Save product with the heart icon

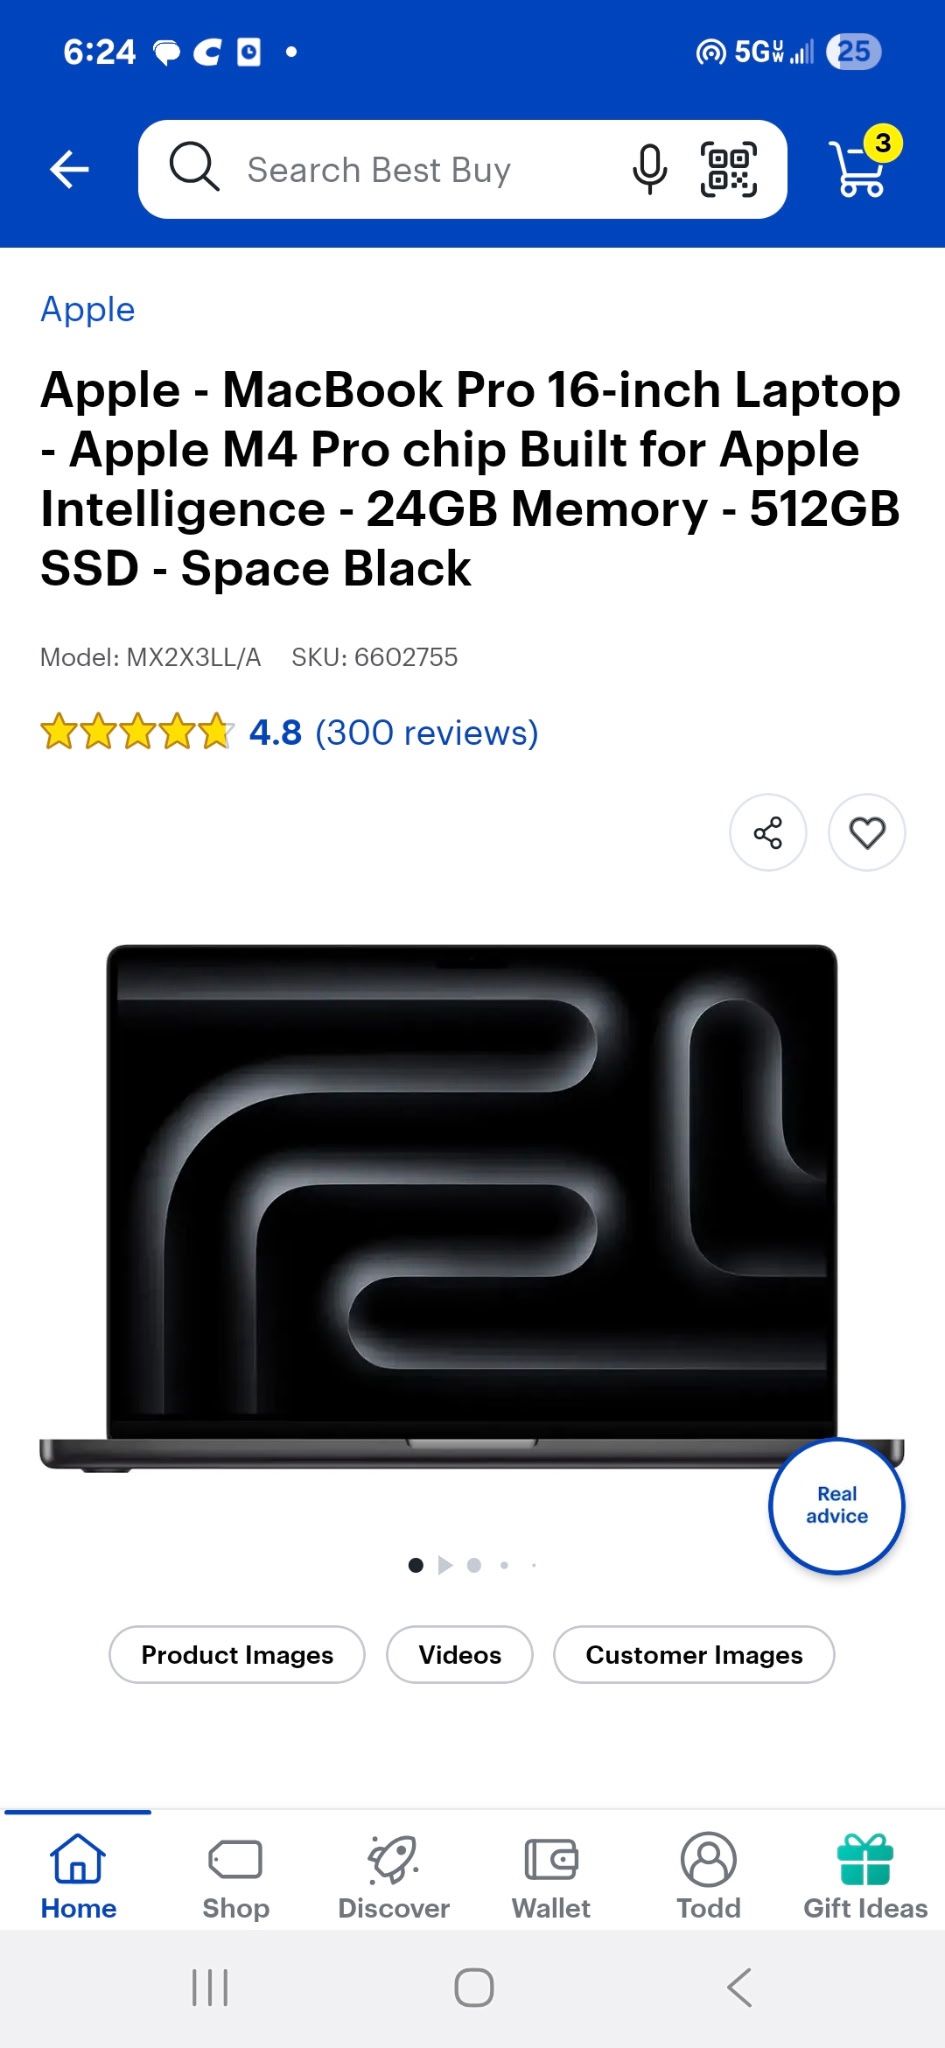[x=867, y=832]
